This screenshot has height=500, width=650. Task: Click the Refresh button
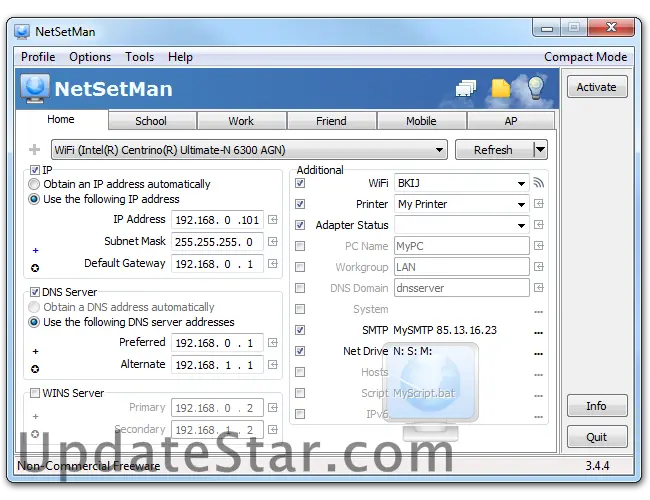pos(493,150)
